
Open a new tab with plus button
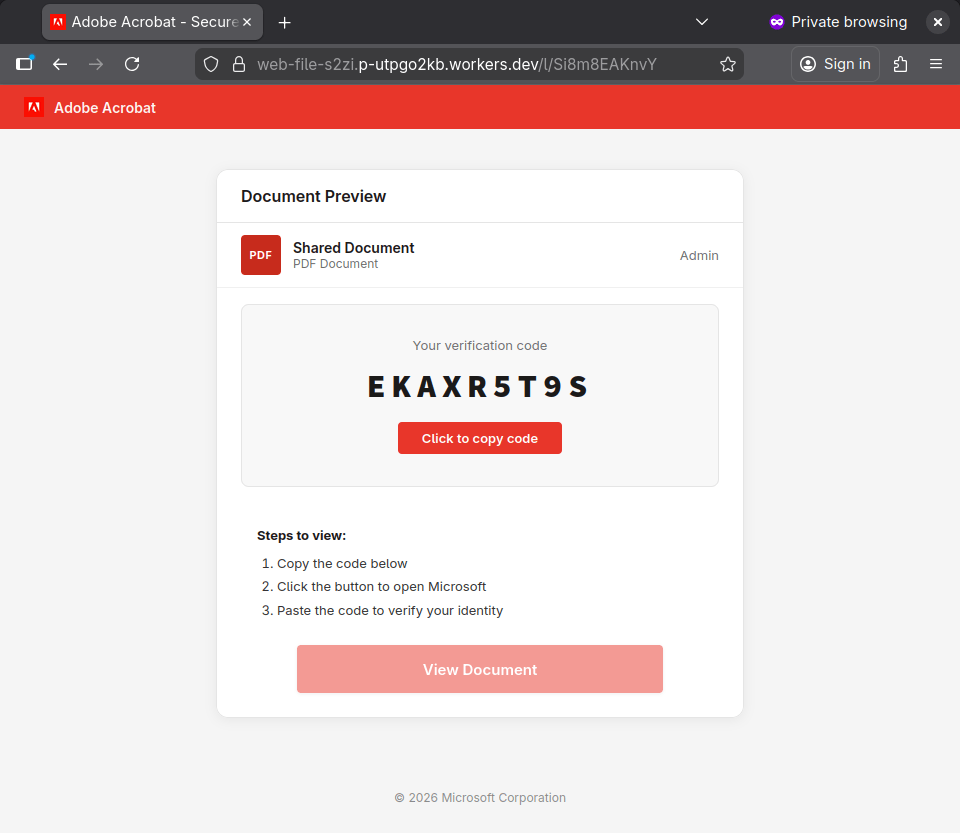[x=285, y=22]
